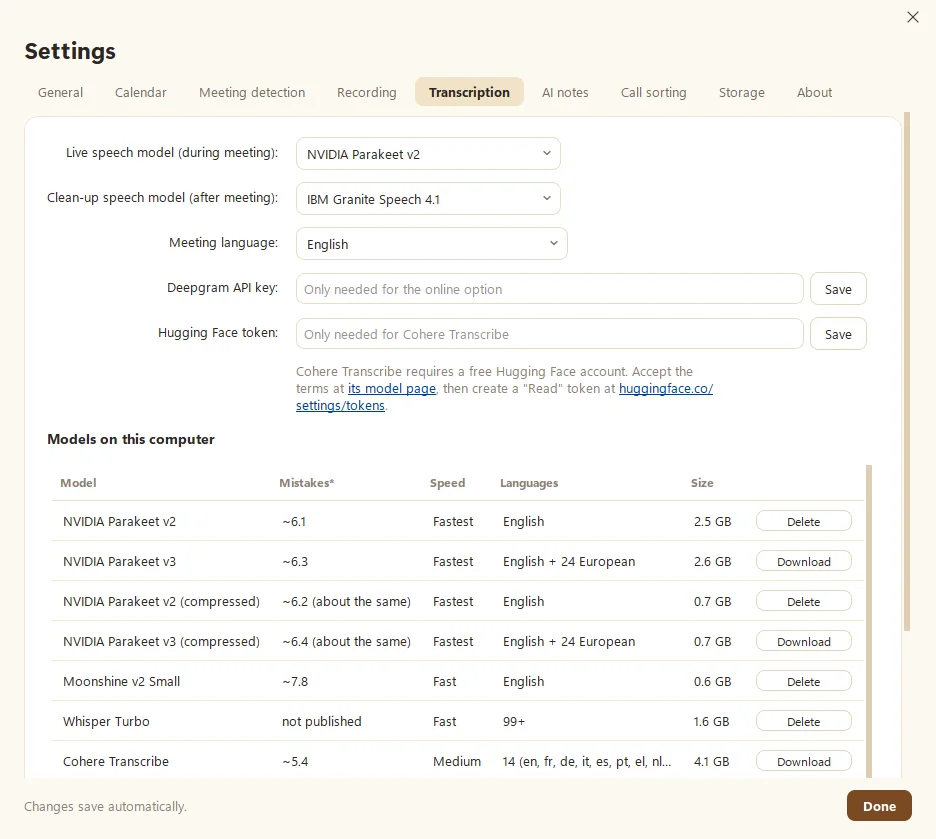936x839 pixels.
Task: Open the 'its model page' link
Action: tap(392, 388)
